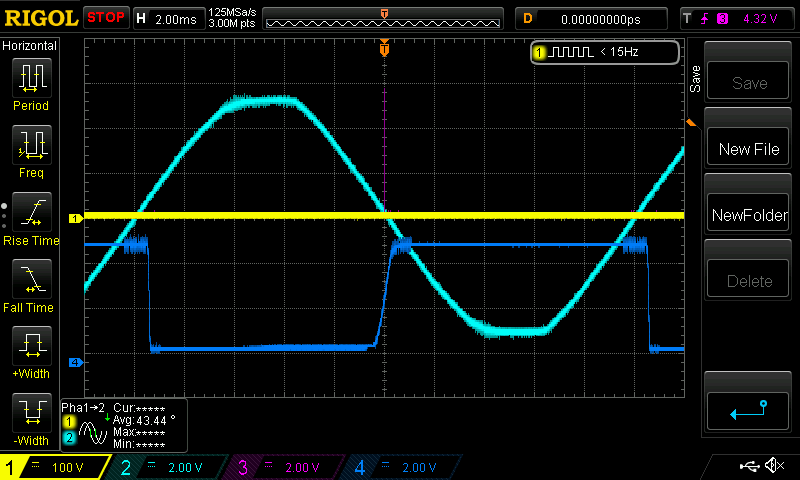Collapse the Save side menu arrow
The image size is (800, 480).
(690, 122)
